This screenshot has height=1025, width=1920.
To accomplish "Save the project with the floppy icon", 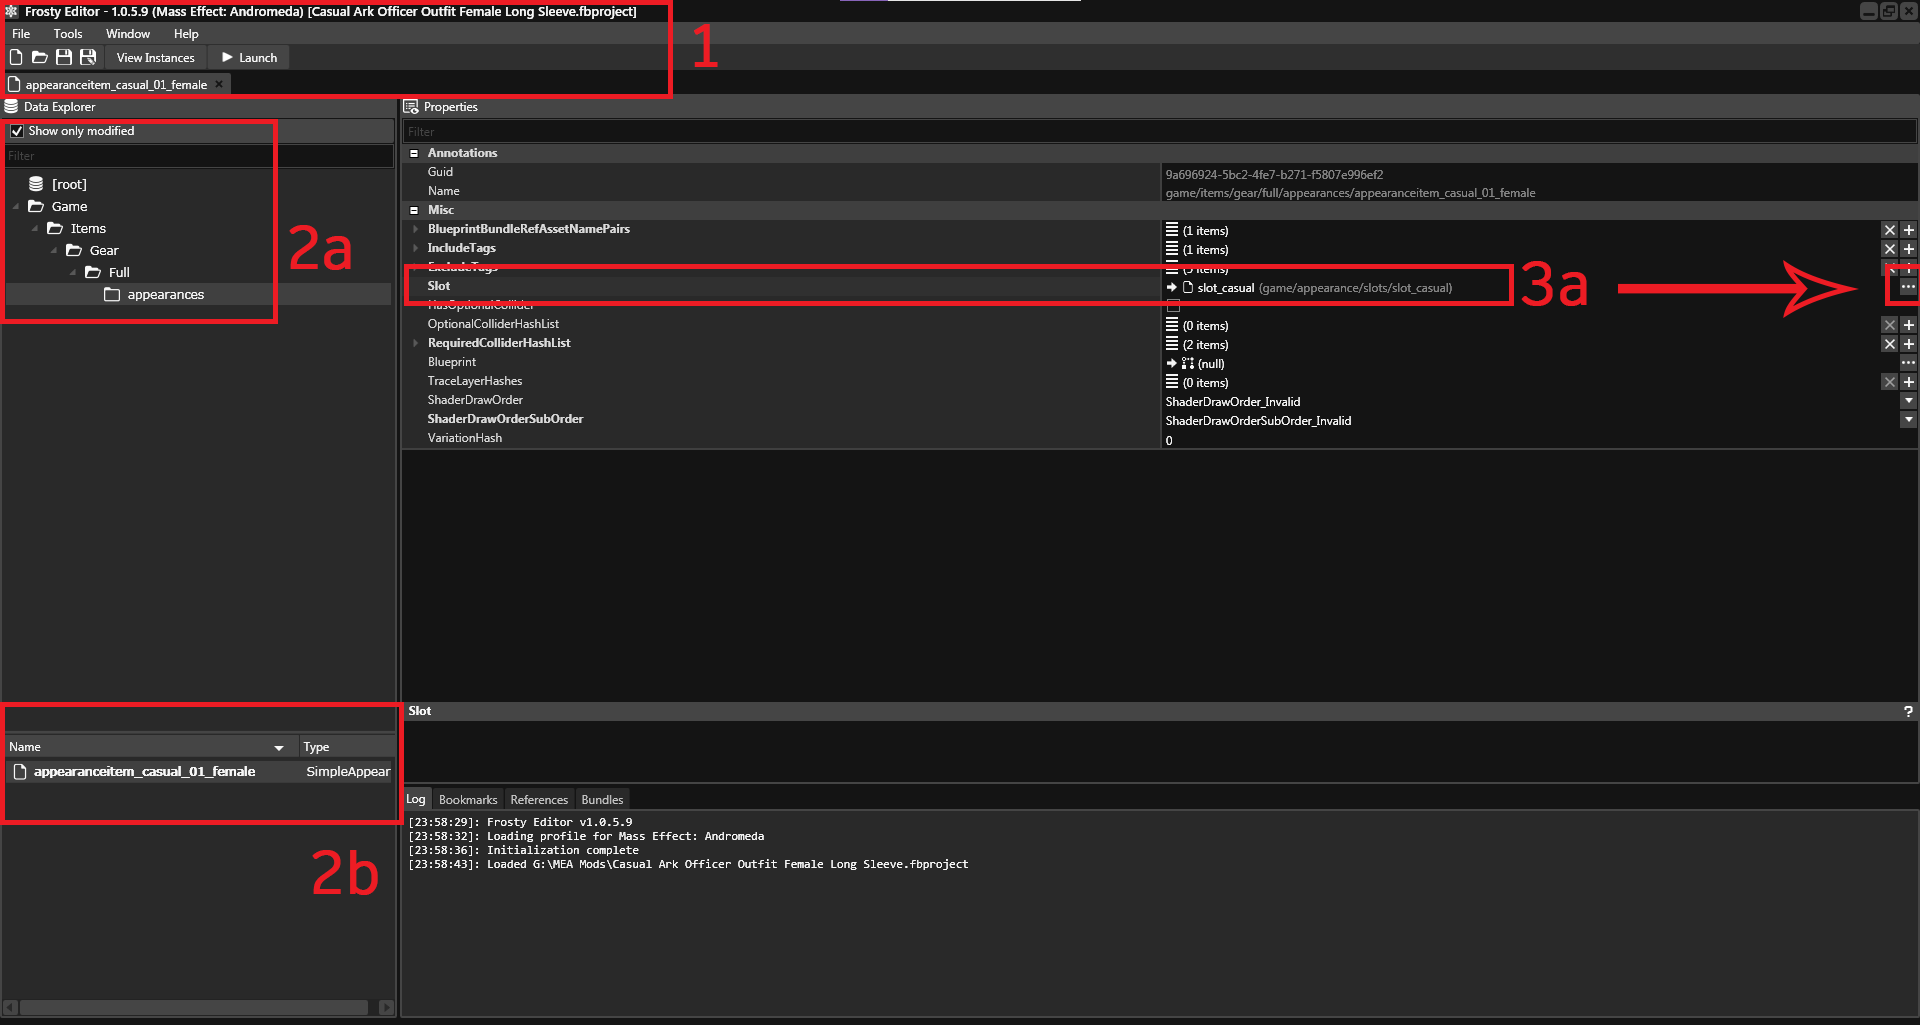I will (x=64, y=57).
